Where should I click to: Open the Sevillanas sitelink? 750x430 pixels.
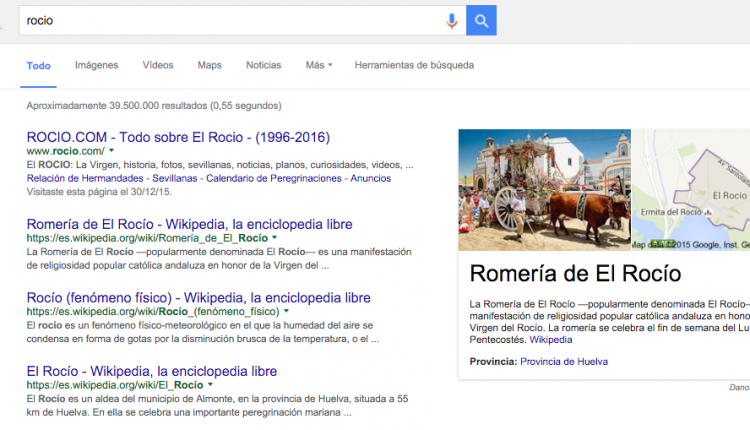[x=175, y=178]
